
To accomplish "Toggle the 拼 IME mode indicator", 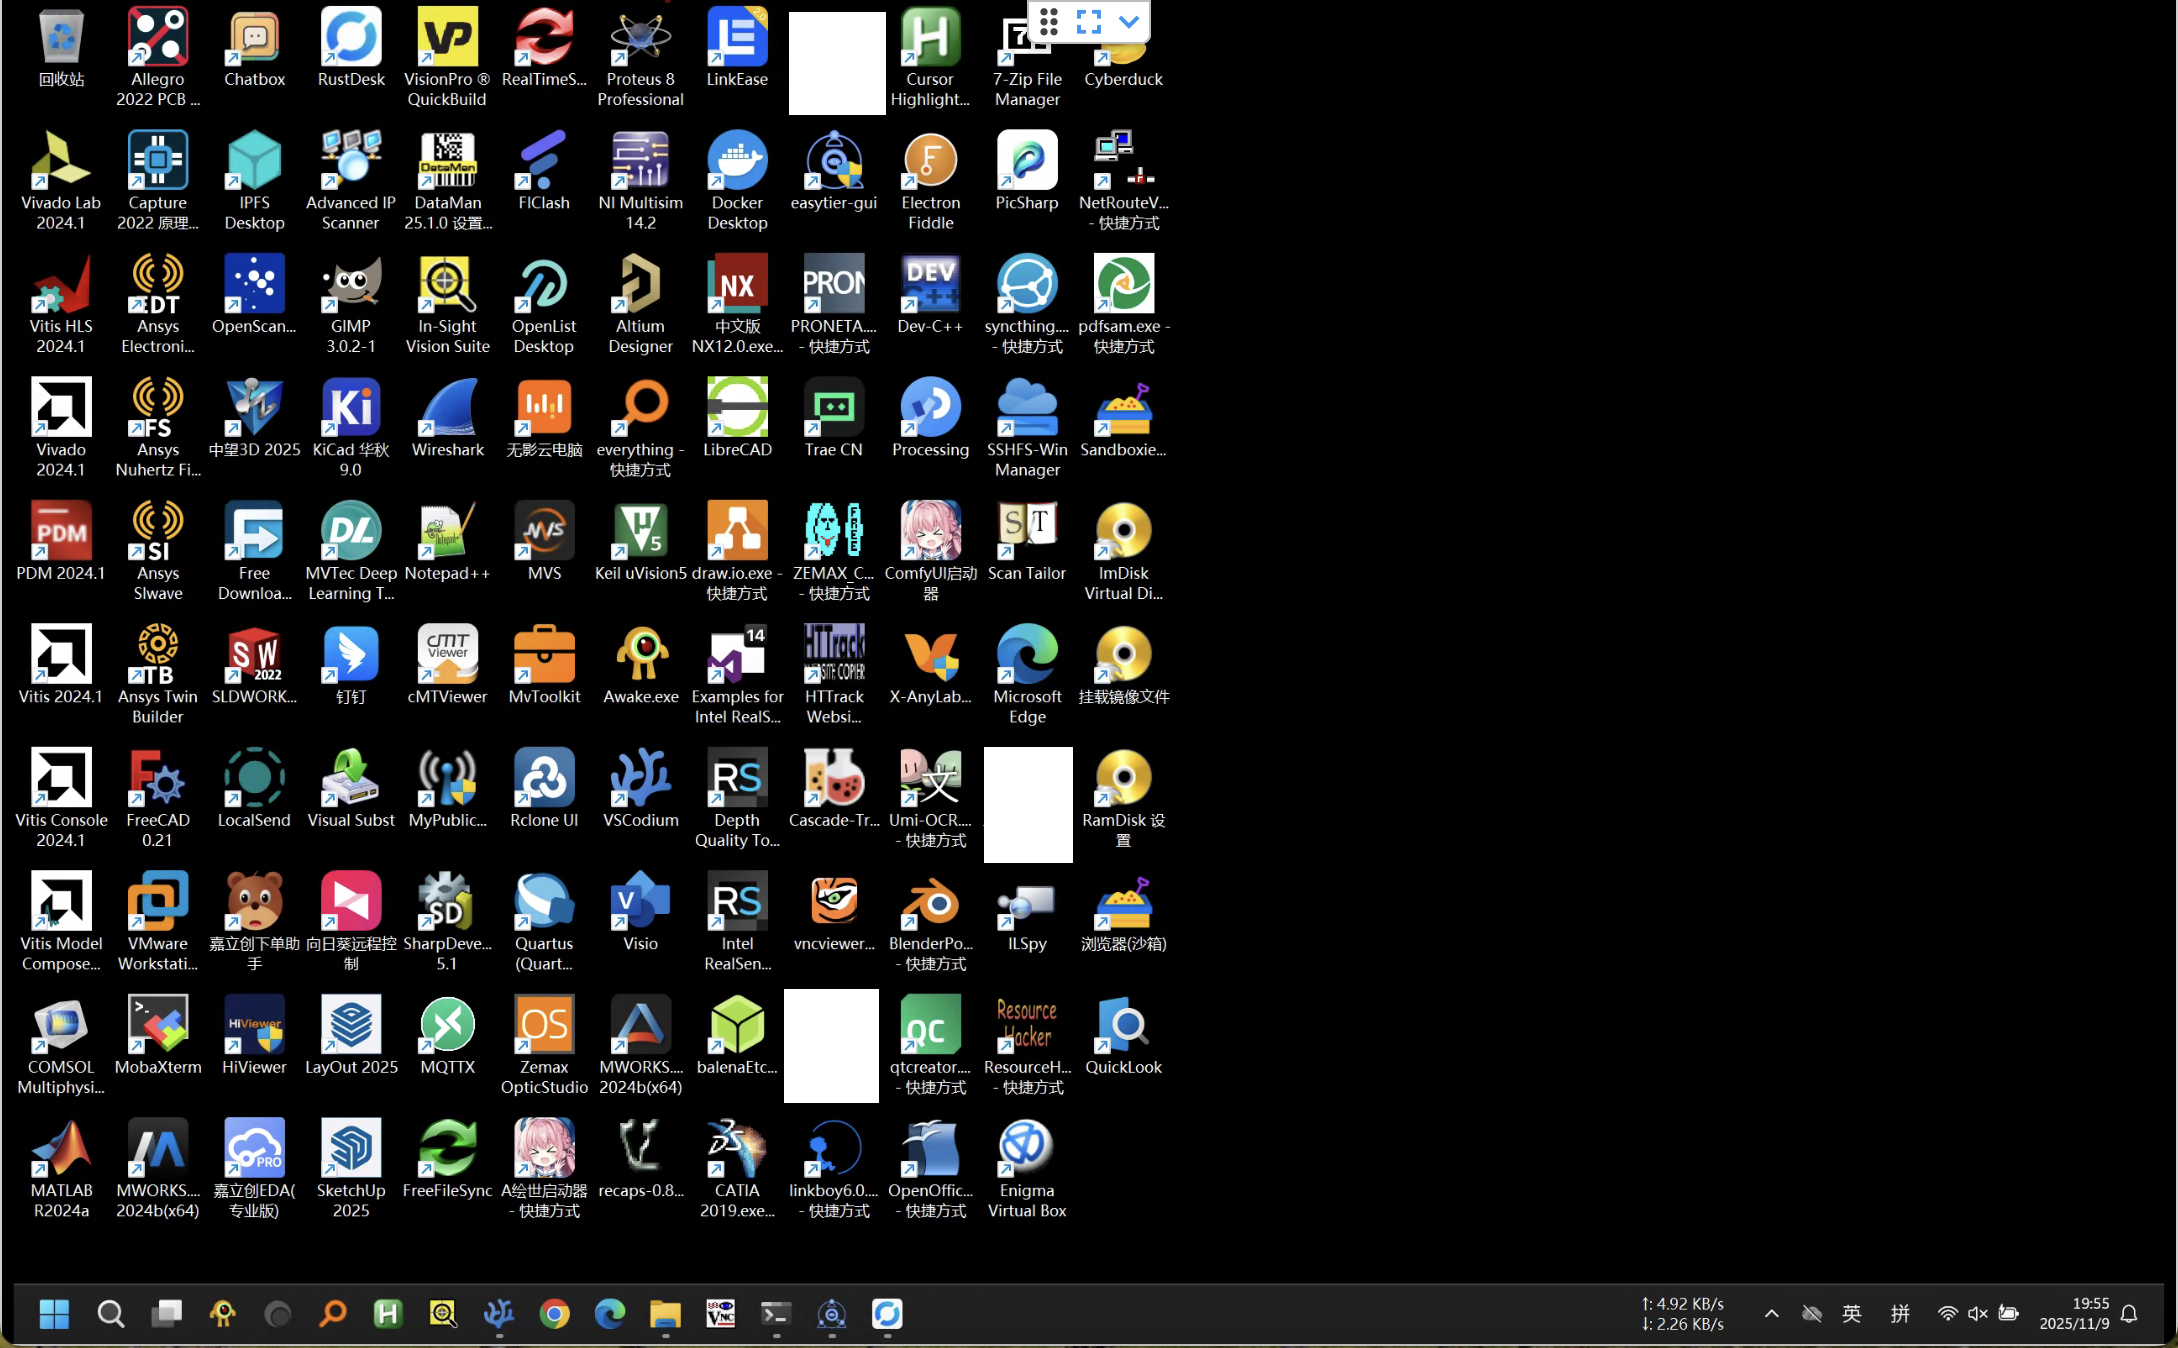I will coord(1900,1313).
